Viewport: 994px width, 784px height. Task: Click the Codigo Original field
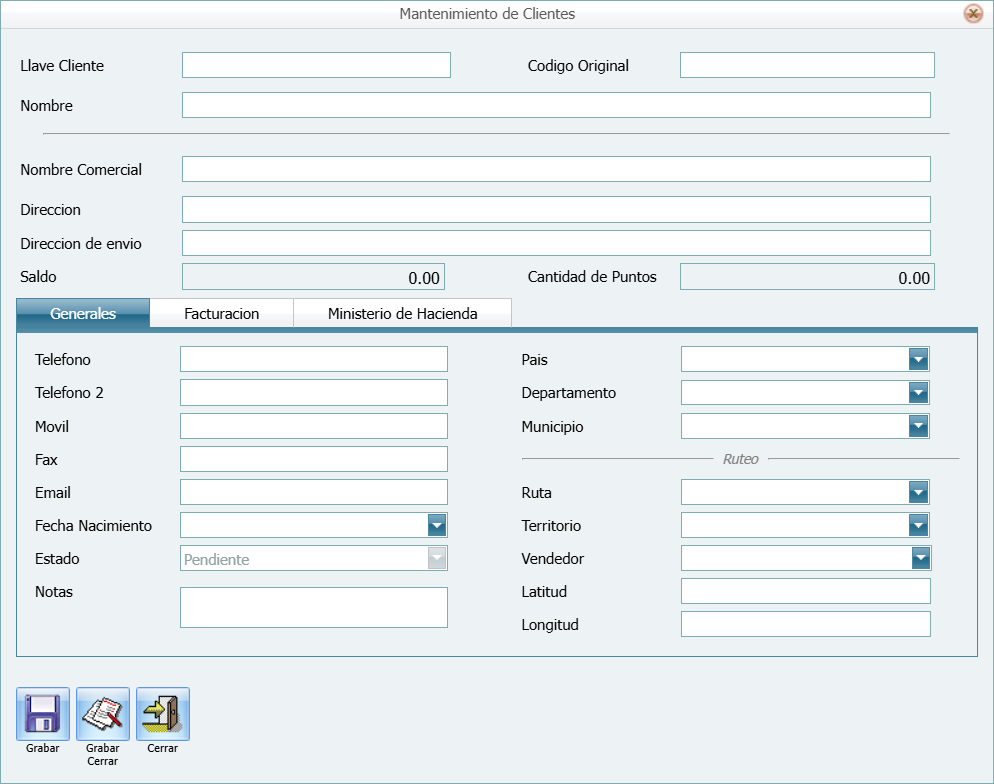coord(807,66)
